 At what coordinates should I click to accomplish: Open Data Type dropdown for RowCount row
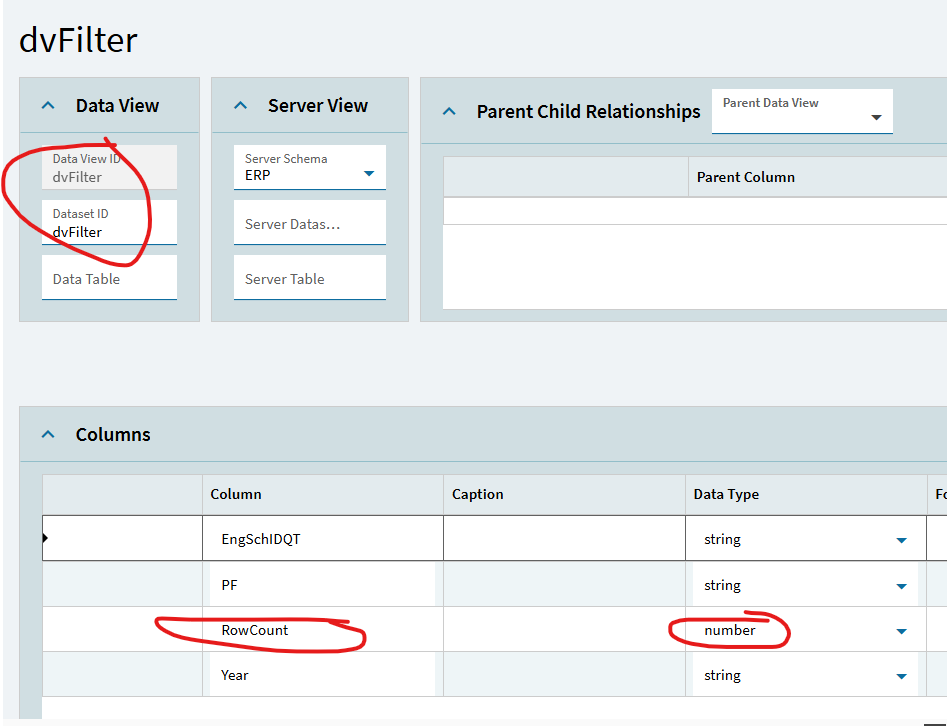pyautogui.click(x=901, y=631)
